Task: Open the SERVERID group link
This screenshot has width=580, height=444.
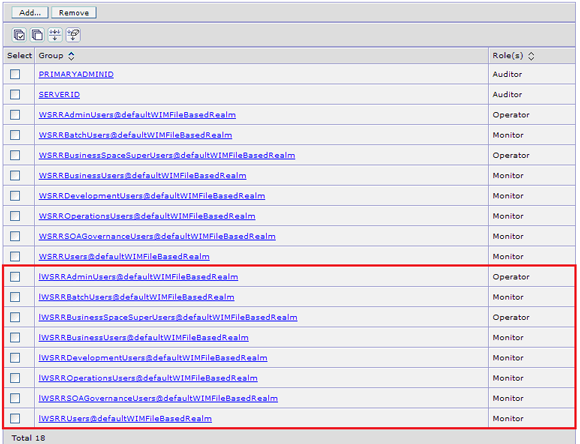Action: pyautogui.click(x=59, y=95)
